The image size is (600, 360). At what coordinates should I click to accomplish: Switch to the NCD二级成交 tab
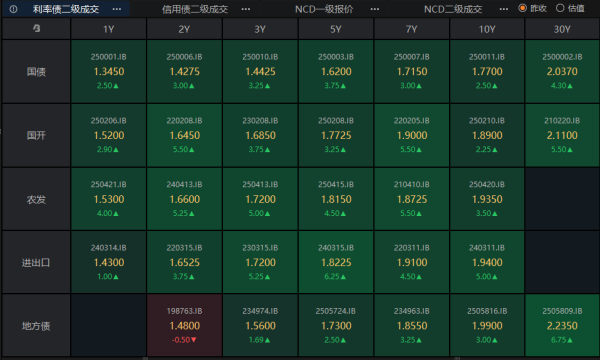coord(453,9)
